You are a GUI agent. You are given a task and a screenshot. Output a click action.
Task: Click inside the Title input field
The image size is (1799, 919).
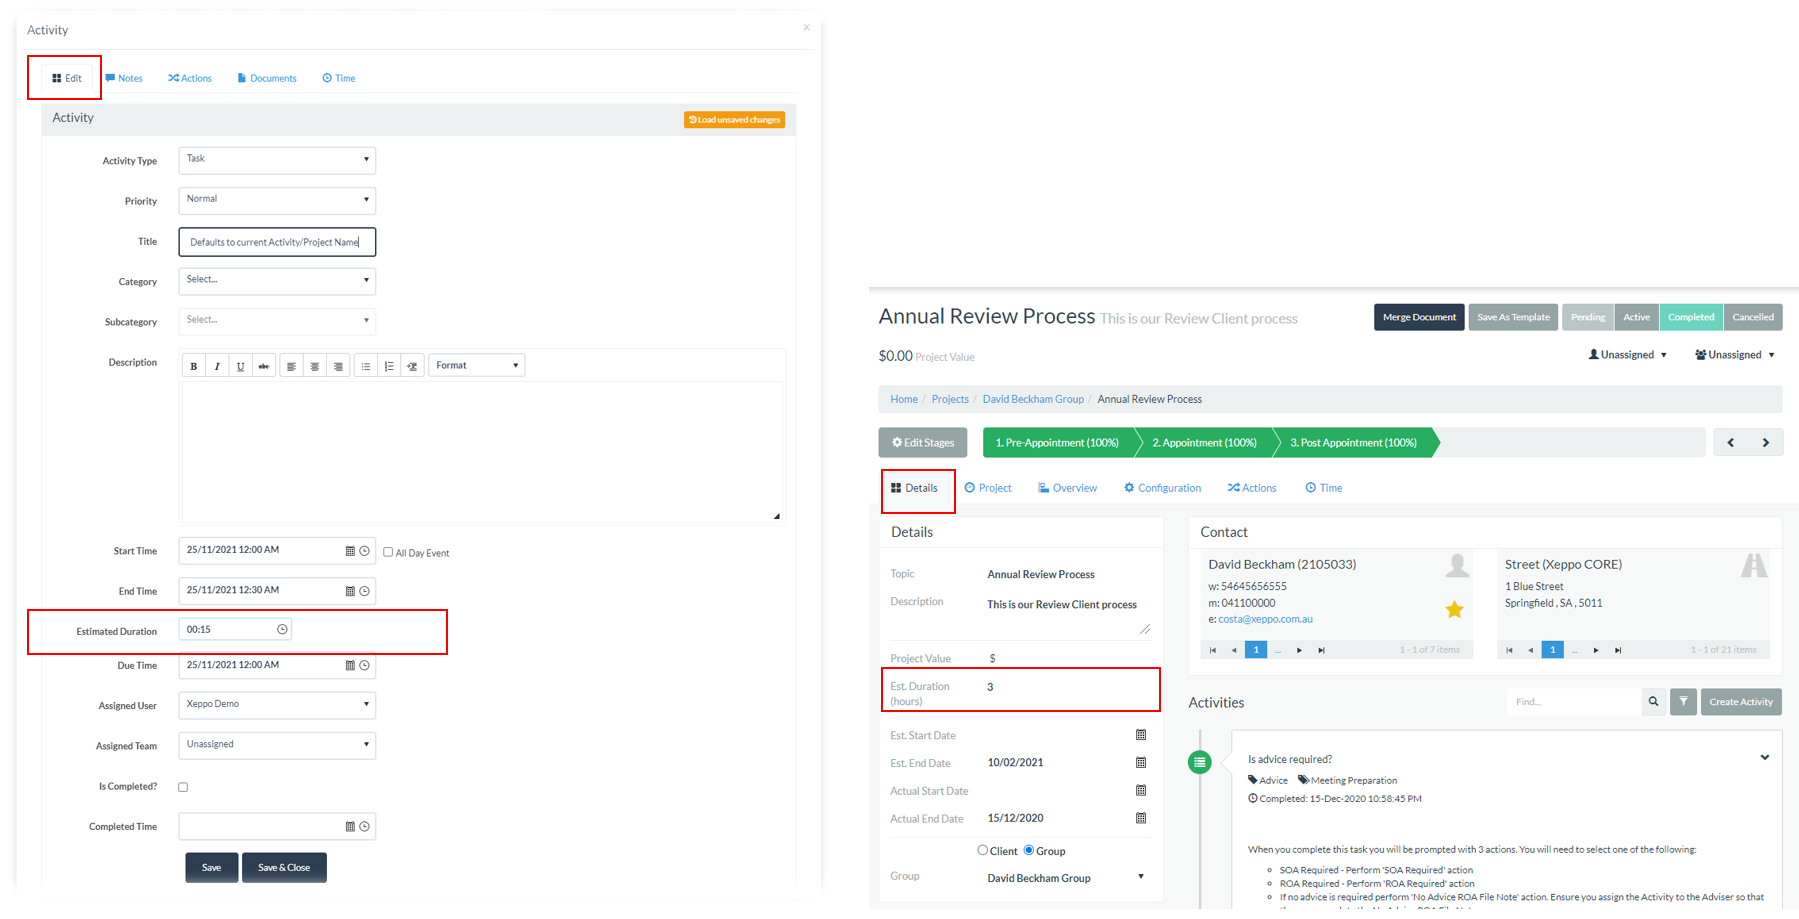(276, 241)
